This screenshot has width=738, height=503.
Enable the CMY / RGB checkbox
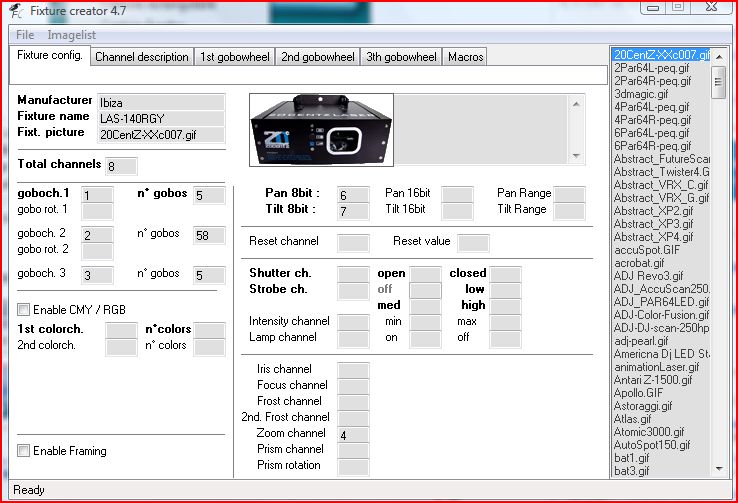coord(24,310)
